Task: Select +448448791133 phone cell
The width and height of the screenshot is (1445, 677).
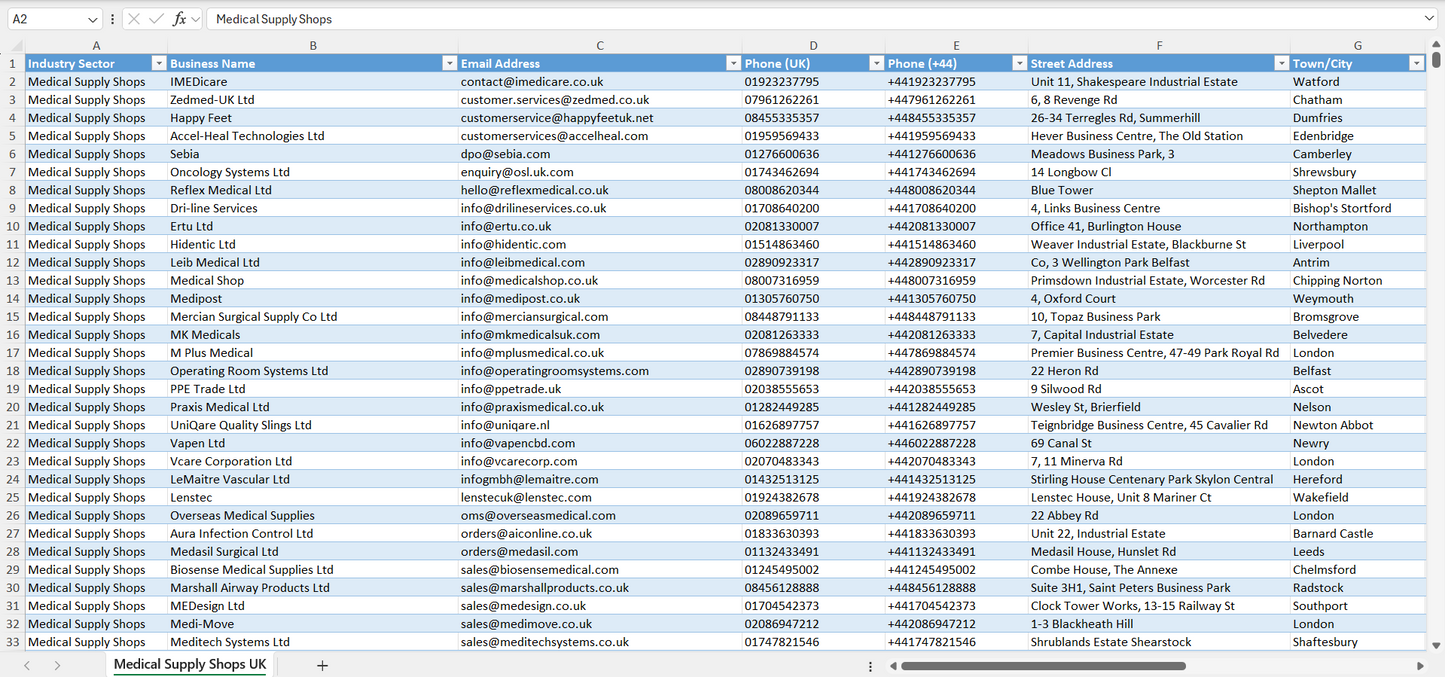Action: click(956, 317)
